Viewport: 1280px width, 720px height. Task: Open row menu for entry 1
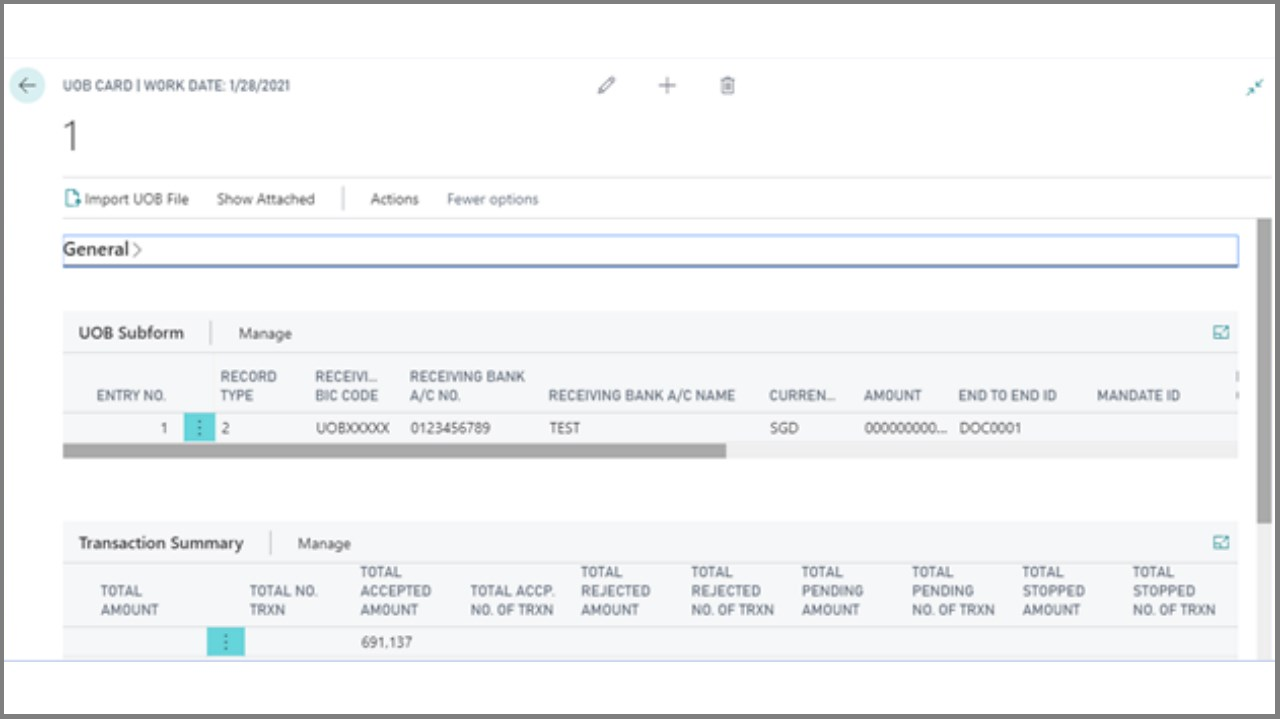pos(200,428)
